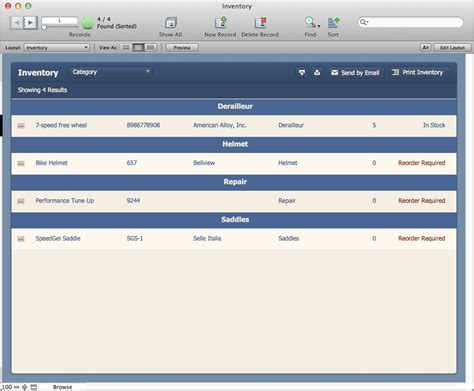Screen dimensions: 474x391
Task: Click the Send by Email button
Action: [355, 72]
